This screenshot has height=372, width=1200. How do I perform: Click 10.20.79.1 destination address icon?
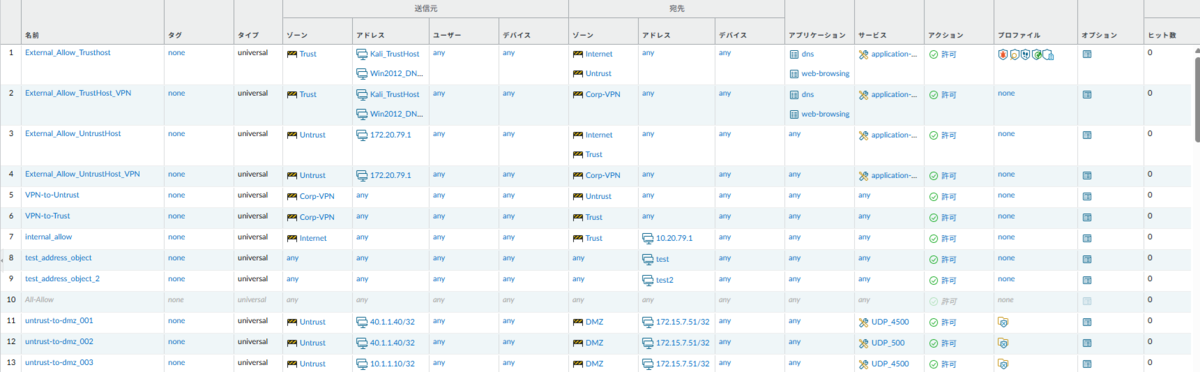(647, 238)
